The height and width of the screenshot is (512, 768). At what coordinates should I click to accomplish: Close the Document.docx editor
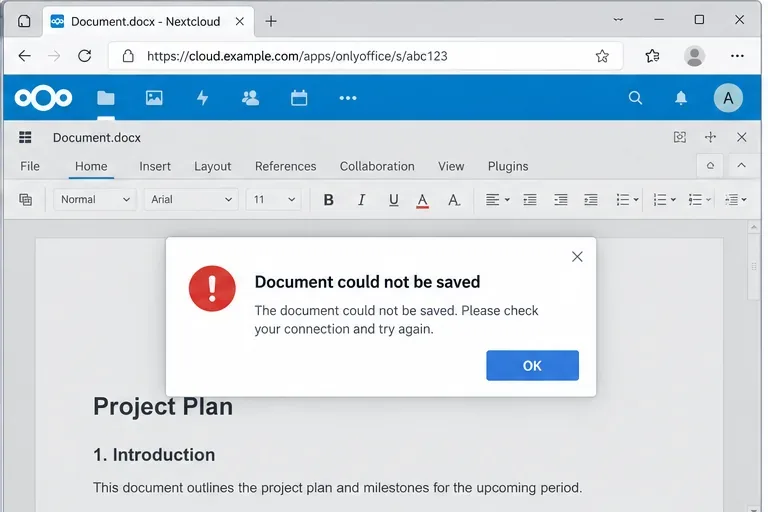[x=742, y=137]
